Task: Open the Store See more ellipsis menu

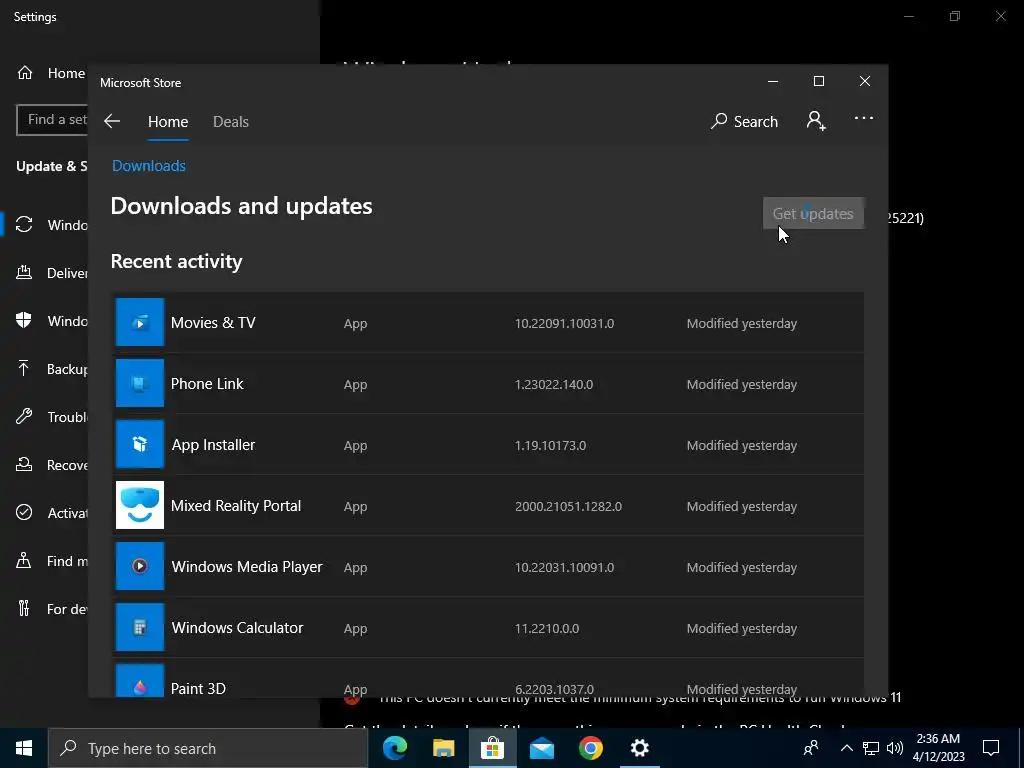Action: [863, 118]
